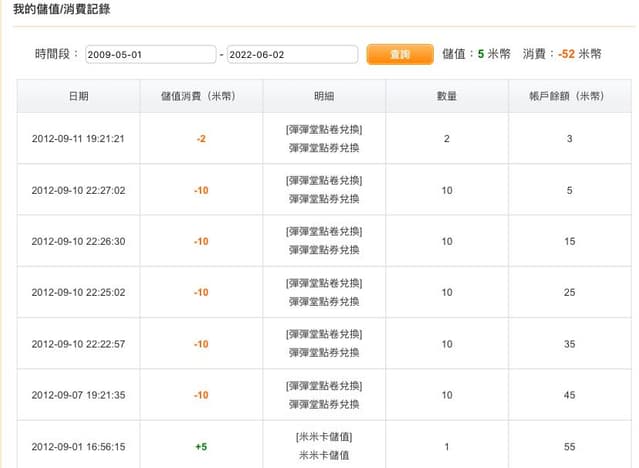Select the 2012-09-07 19:21:35 record date
This screenshot has height=468, width=639.
coord(78,395)
